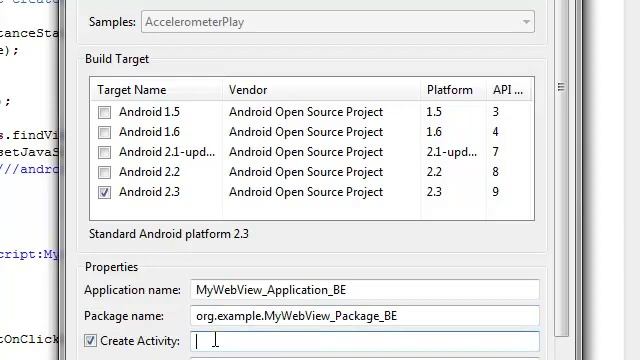Screen dimensions: 640x360
Task: Select the Android 2.3 target name
Action: coord(149,192)
